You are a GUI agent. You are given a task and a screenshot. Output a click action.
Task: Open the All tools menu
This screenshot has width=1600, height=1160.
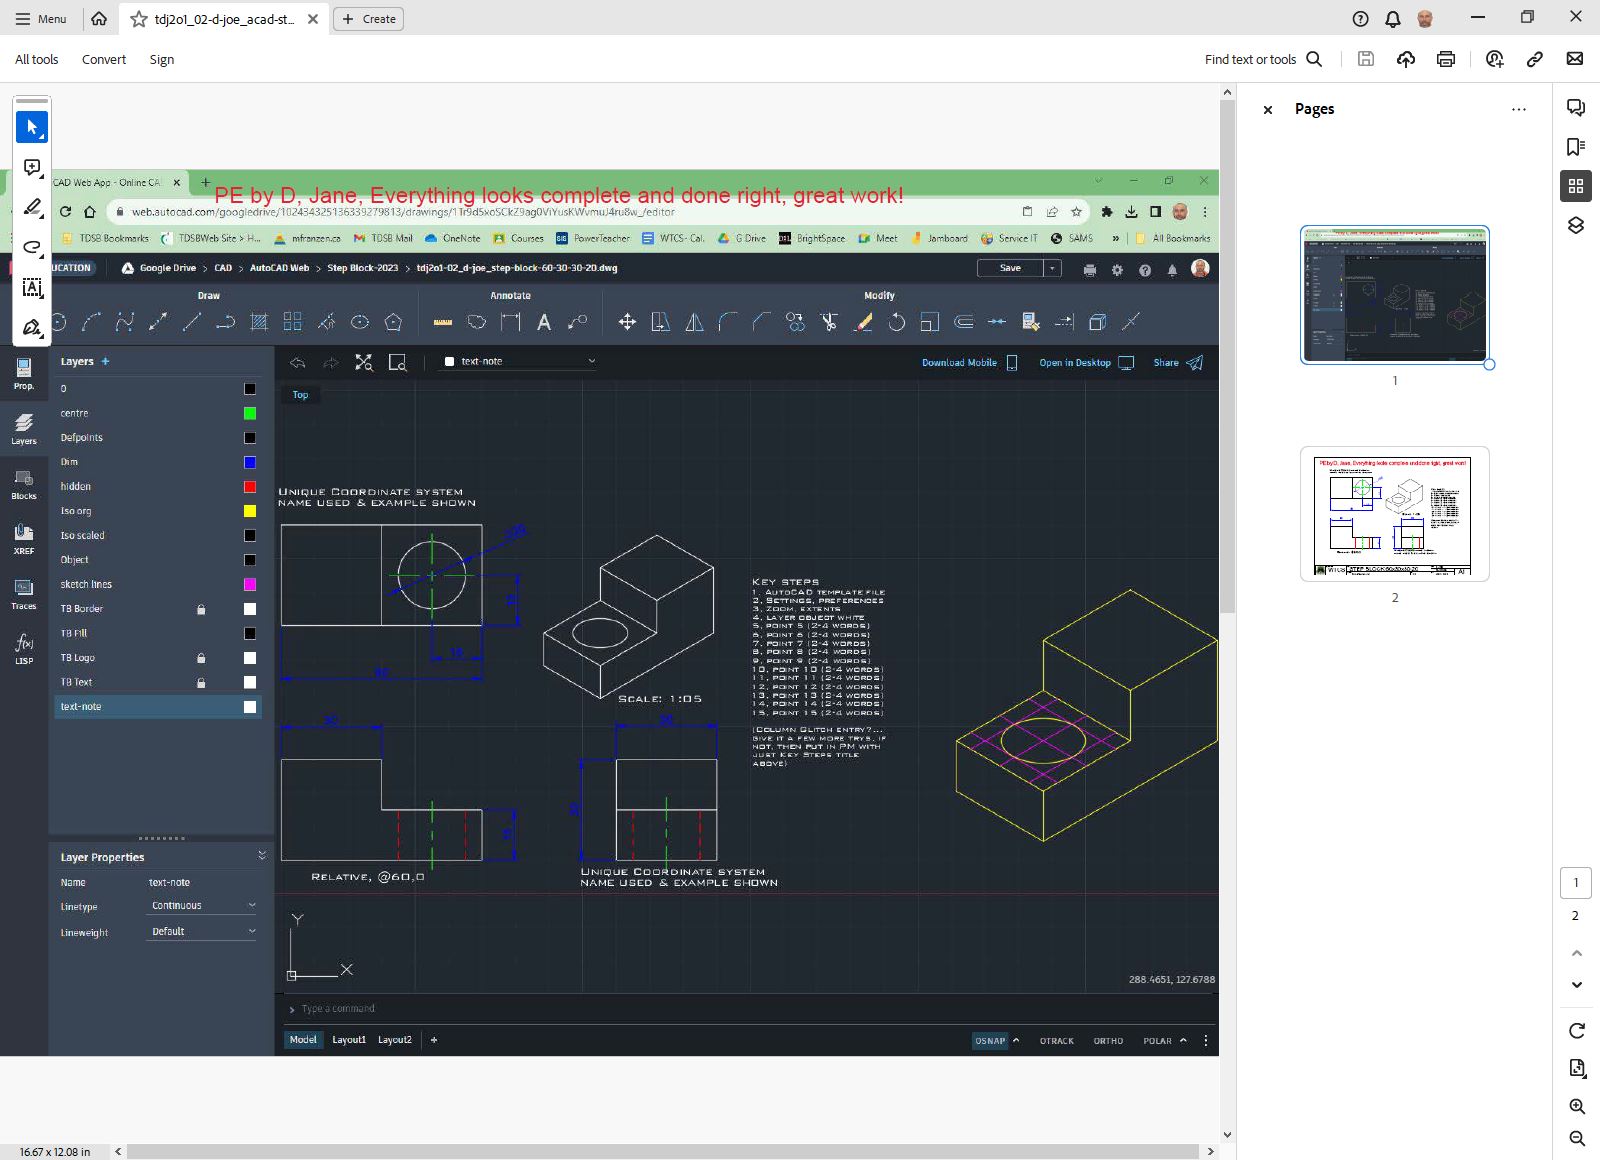[37, 59]
